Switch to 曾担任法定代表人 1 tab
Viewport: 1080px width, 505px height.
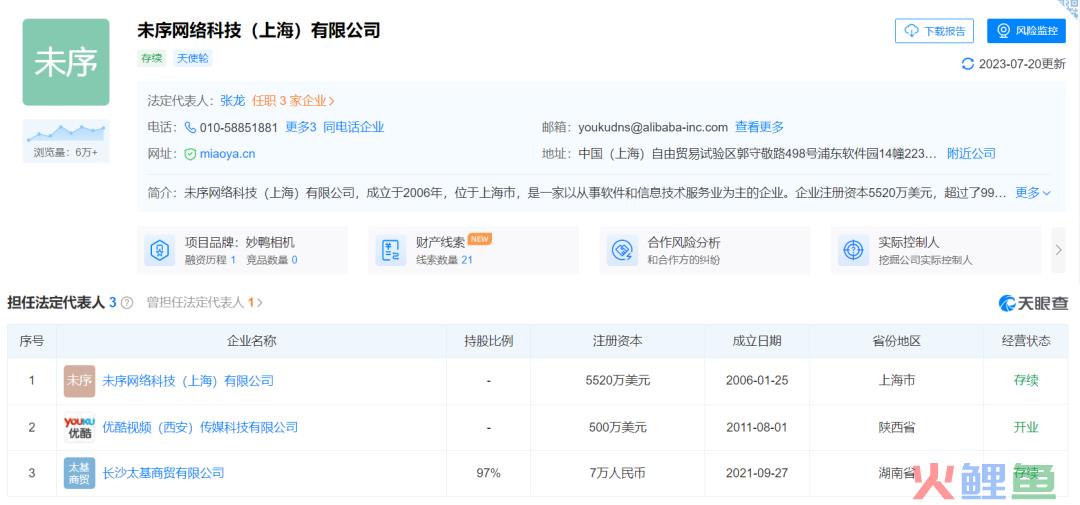click(x=204, y=302)
